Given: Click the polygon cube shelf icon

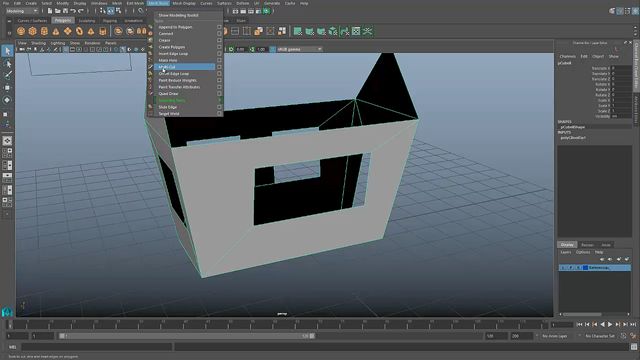Looking at the screenshot, I should tap(33, 31).
